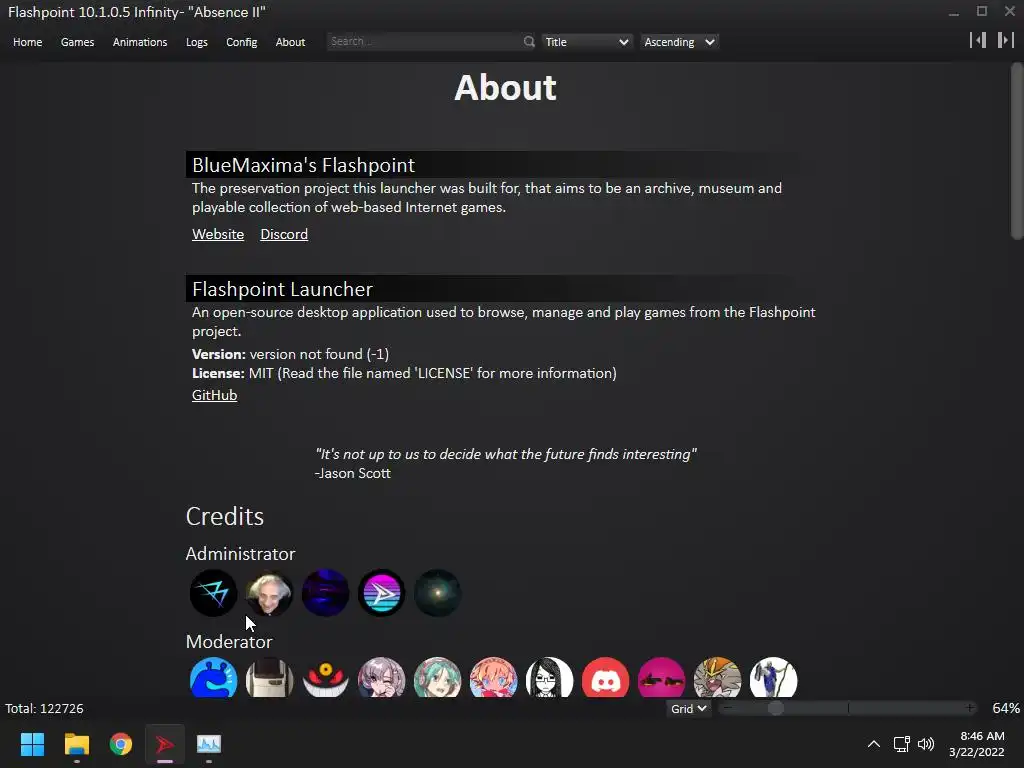Open the Animations tab
Image resolution: width=1024 pixels, height=768 pixels.
pos(140,42)
